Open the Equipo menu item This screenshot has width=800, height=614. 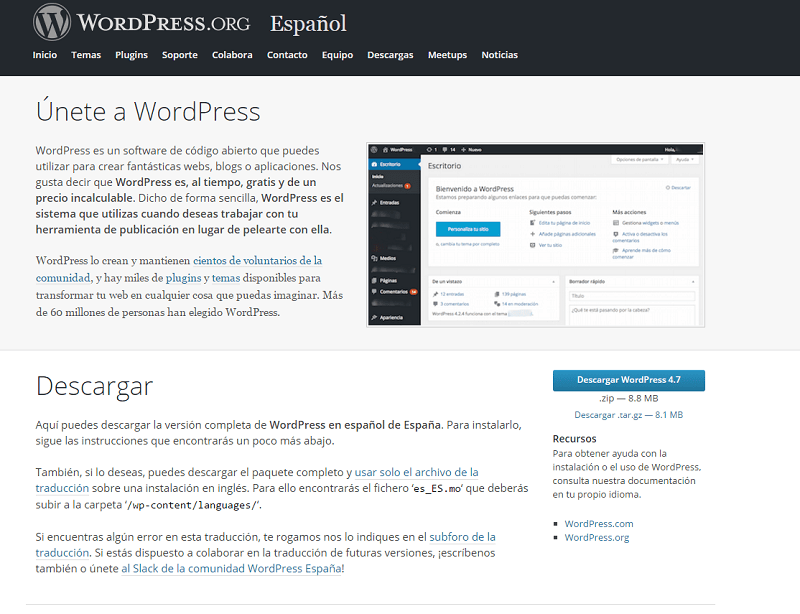(337, 55)
